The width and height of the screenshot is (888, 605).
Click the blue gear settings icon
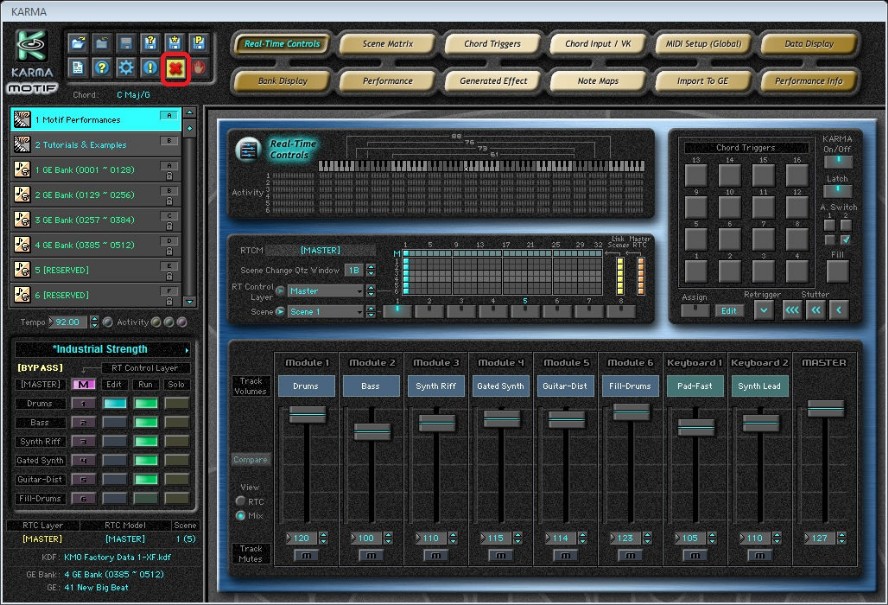[126, 68]
